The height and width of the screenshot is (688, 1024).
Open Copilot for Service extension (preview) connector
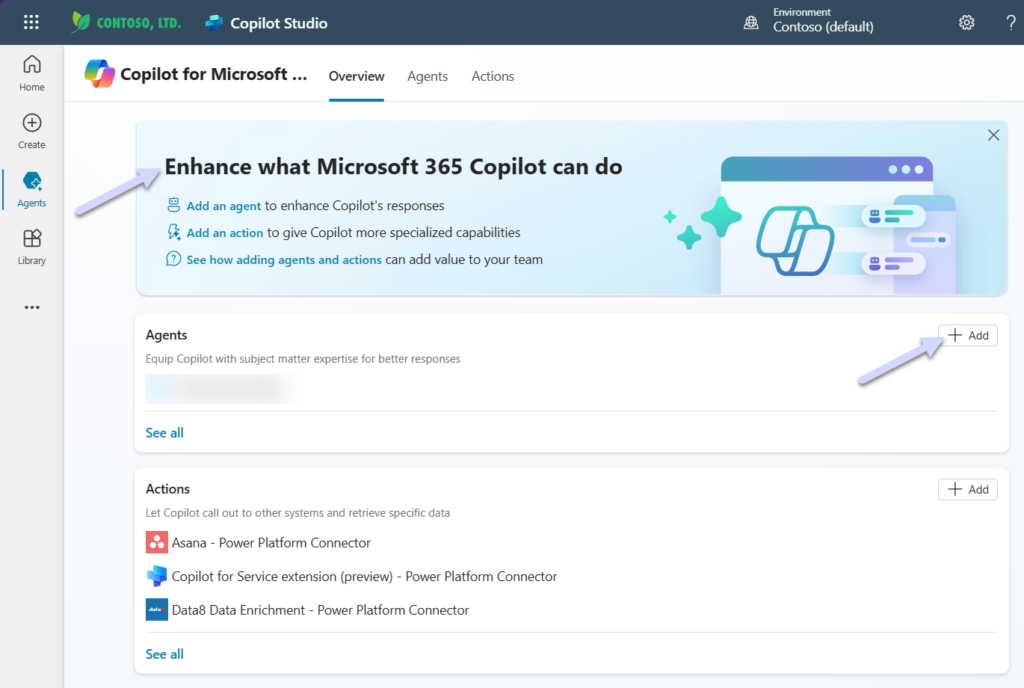click(364, 576)
